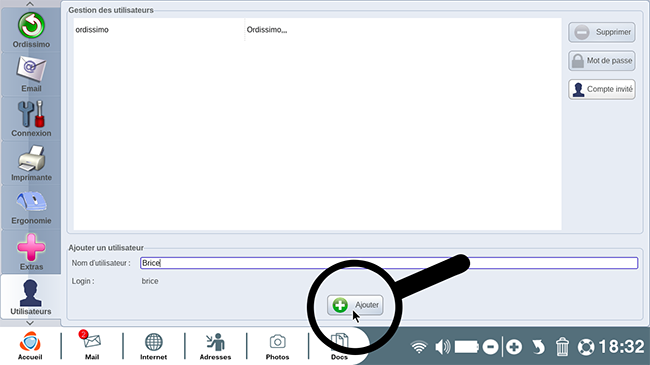Click the Mot de passe button
The width and height of the screenshot is (650, 365).
click(602, 61)
